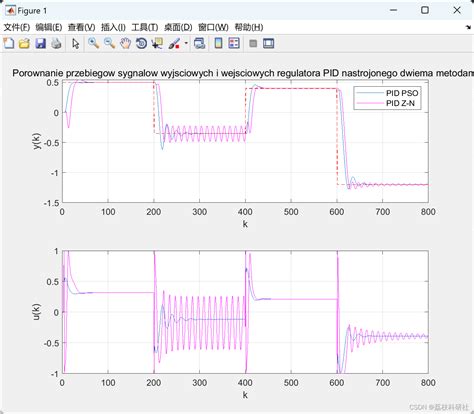474x414 pixels.
Task: Click the New Figure toolbar icon
Action: (9, 43)
